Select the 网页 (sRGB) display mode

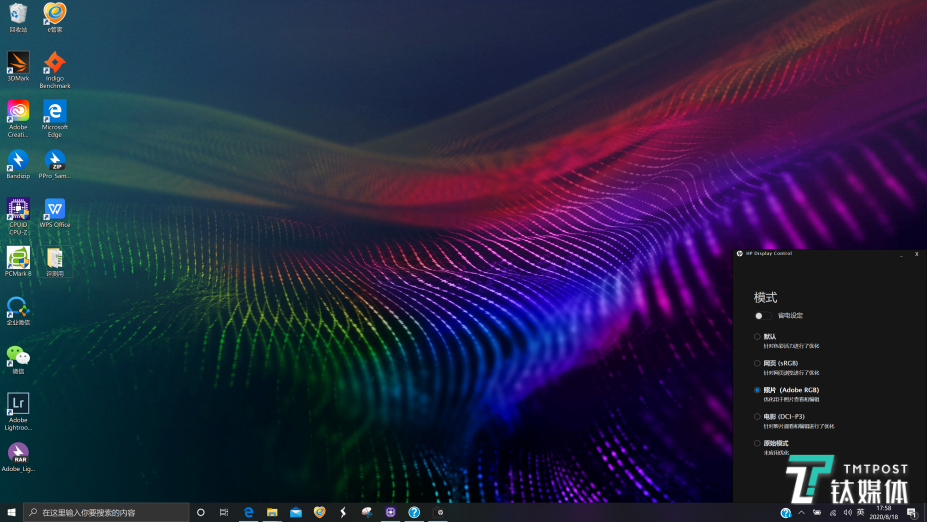(x=758, y=363)
